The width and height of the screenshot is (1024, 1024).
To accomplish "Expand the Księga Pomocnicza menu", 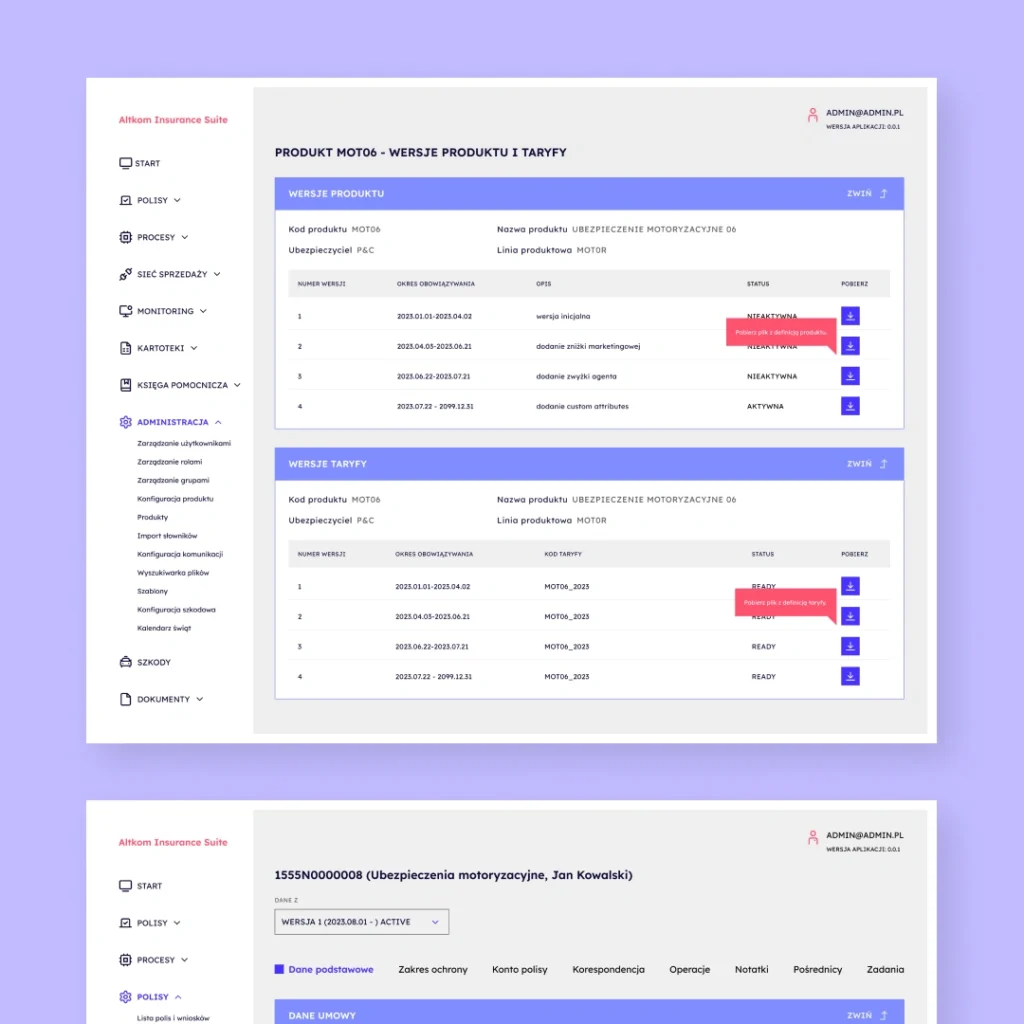I will coord(188,385).
